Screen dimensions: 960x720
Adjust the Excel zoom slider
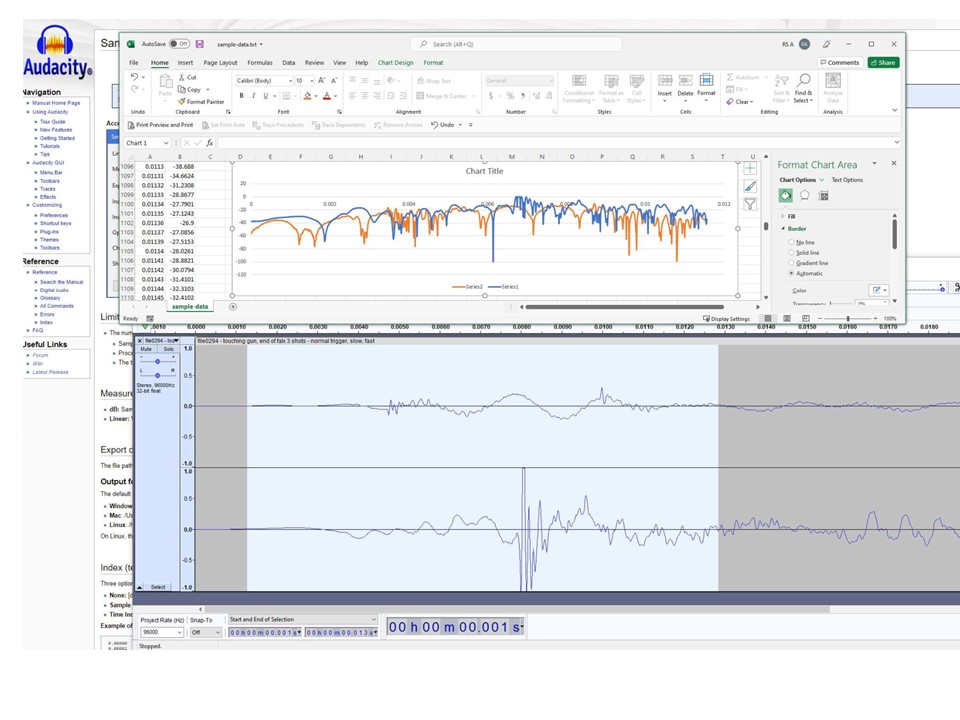click(x=848, y=318)
